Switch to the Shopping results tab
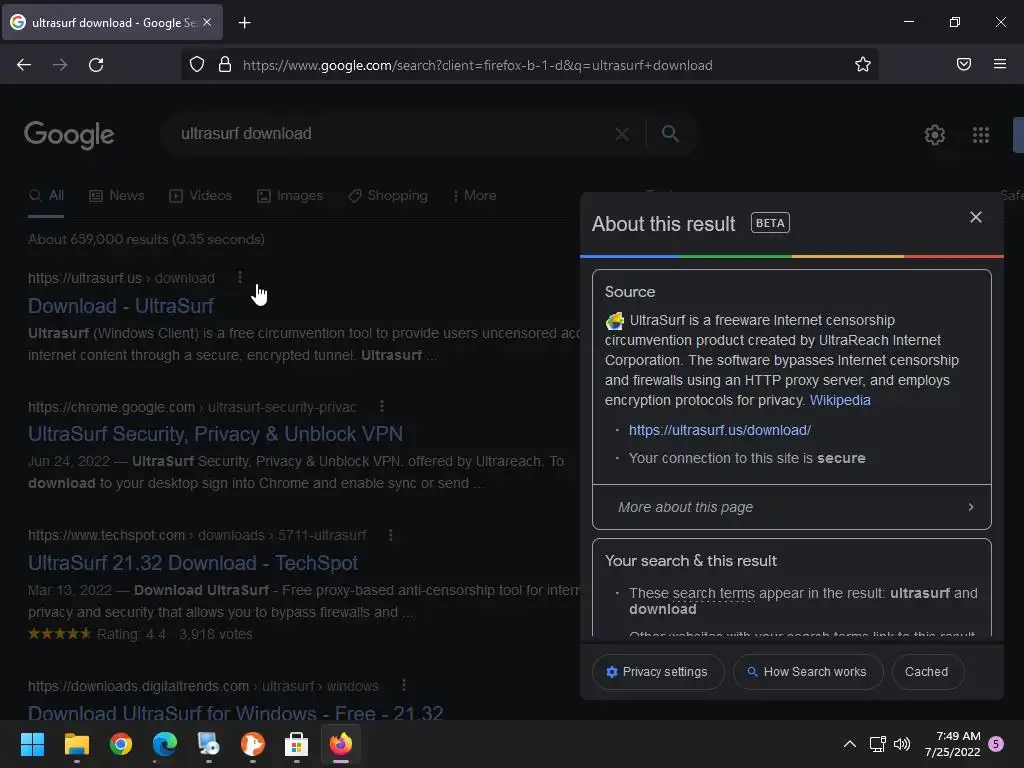Screen dimensions: 1024x768 click(x=388, y=195)
